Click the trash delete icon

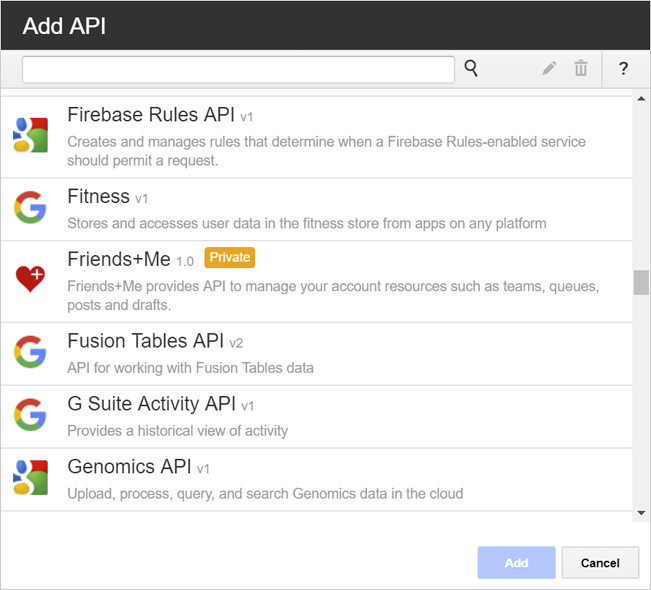point(581,69)
